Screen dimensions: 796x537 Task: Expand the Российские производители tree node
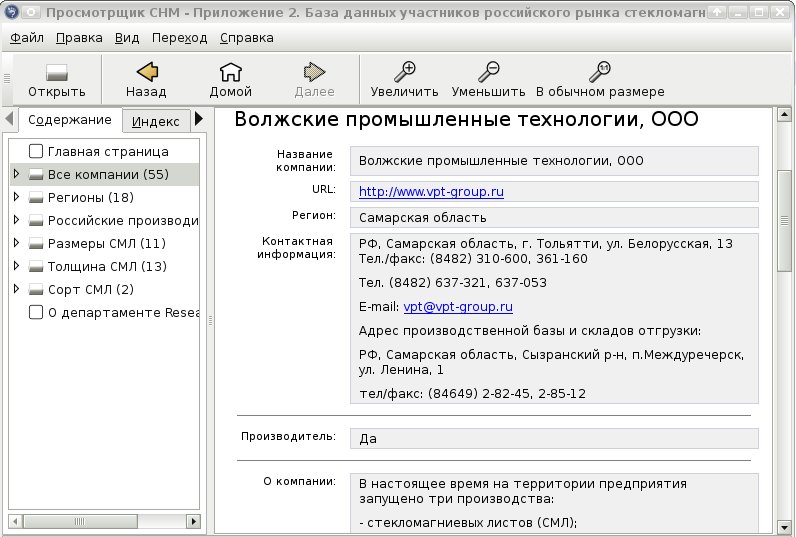point(16,220)
